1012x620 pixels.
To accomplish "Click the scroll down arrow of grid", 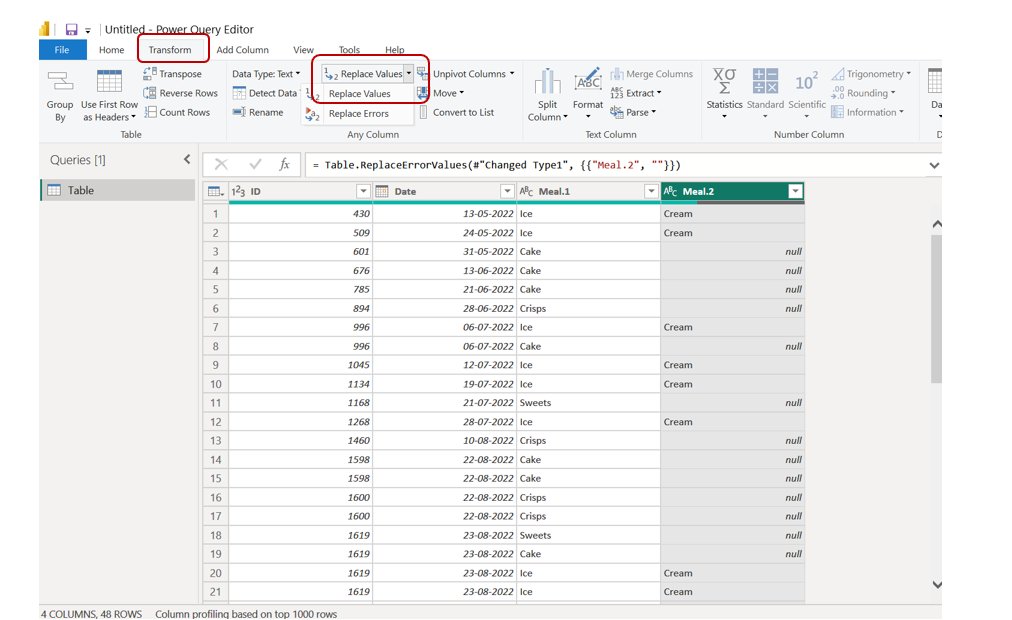I will click(937, 585).
